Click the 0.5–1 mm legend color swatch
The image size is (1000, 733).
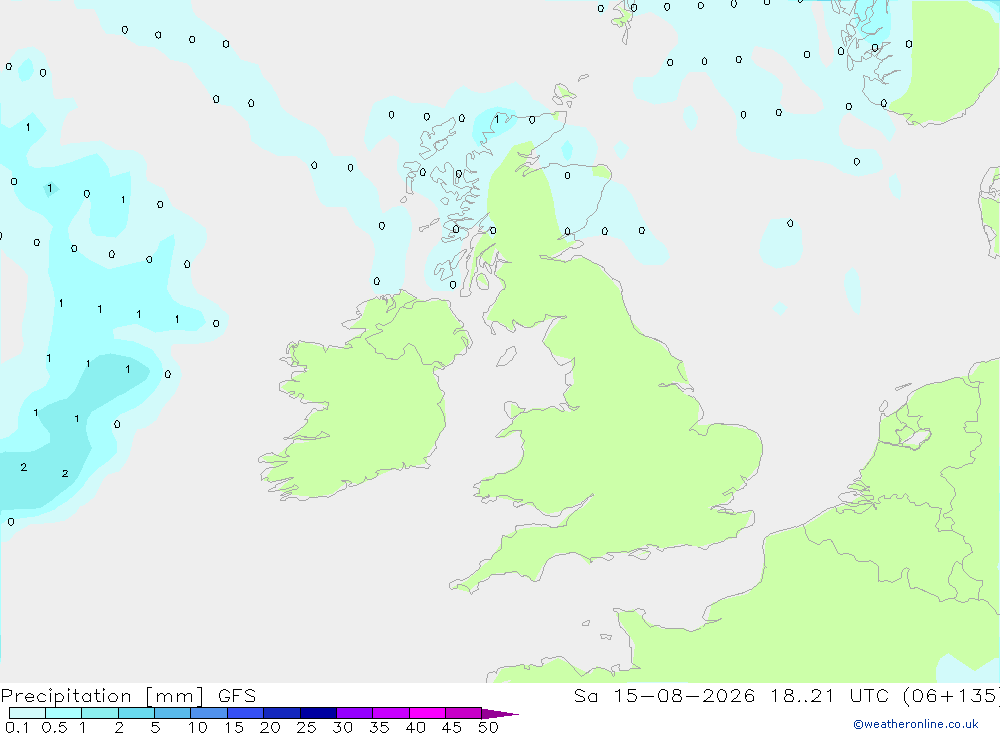[x=64, y=713]
